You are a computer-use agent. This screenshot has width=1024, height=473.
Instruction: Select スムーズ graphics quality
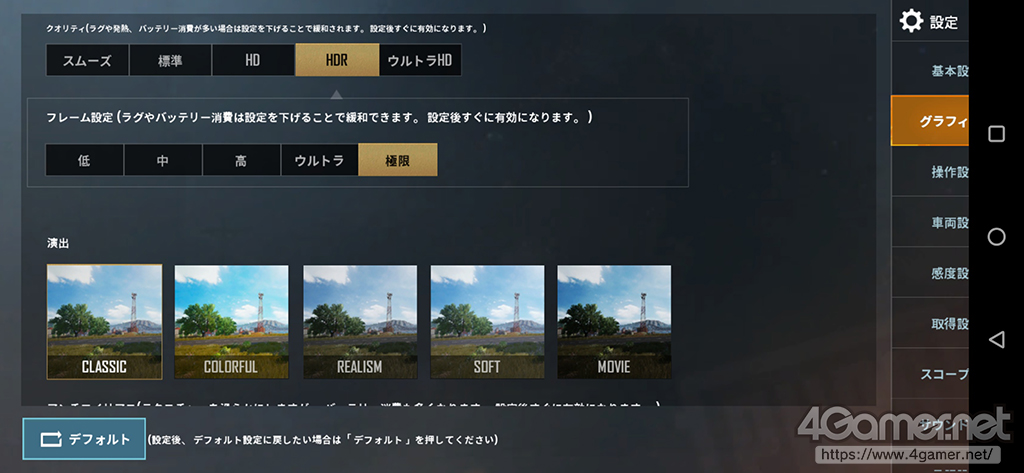pos(87,61)
